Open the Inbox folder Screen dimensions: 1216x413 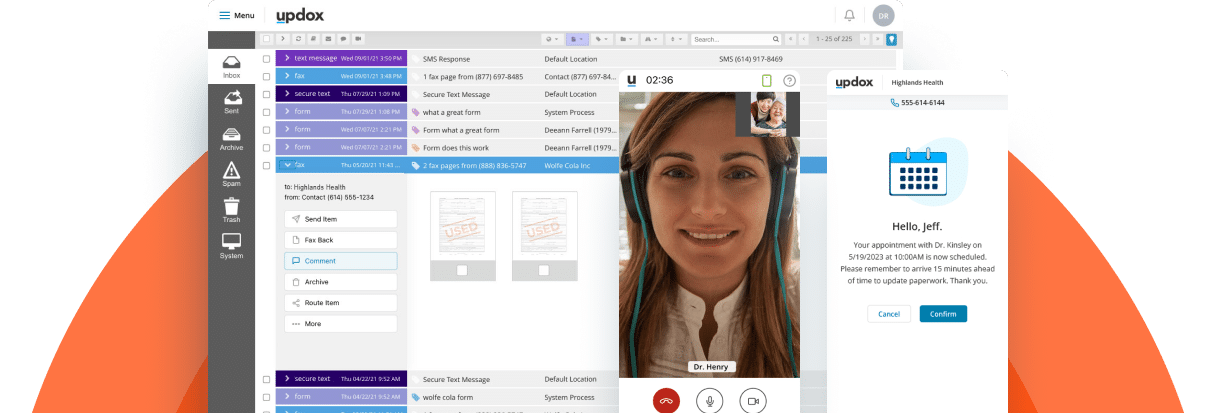click(231, 67)
